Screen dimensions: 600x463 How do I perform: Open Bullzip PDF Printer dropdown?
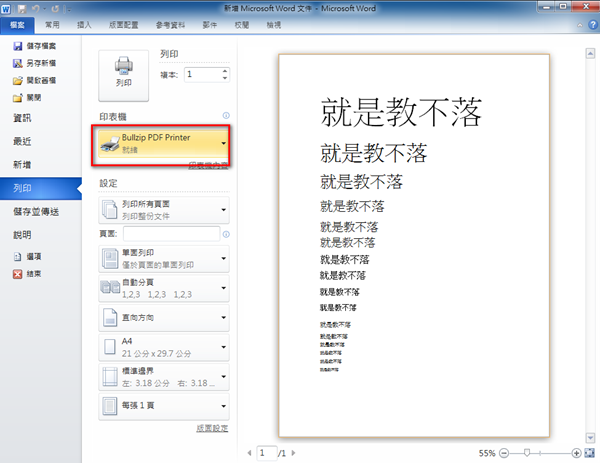pyautogui.click(x=163, y=143)
